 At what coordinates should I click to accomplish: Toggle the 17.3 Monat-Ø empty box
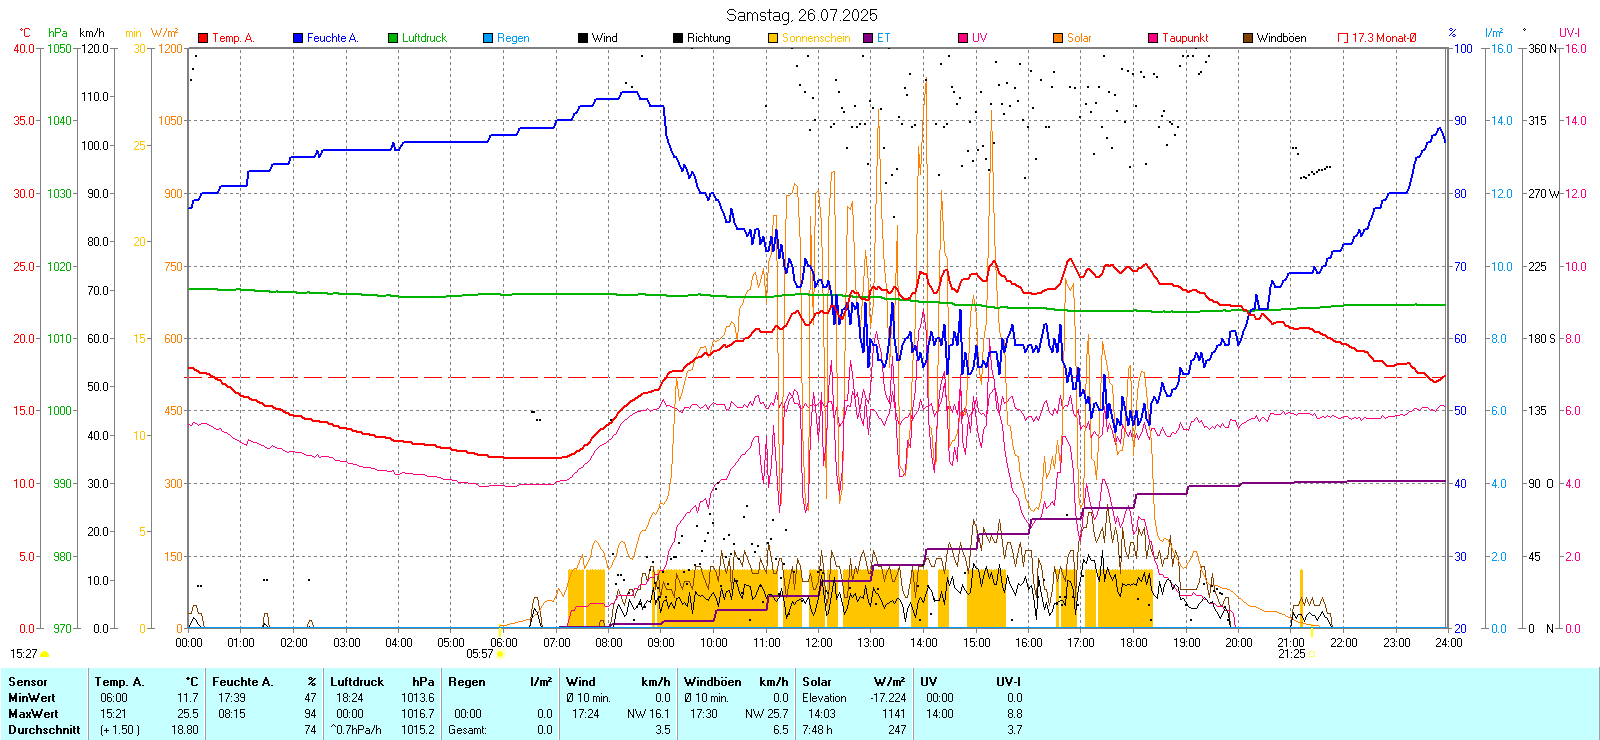pyautogui.click(x=1343, y=38)
